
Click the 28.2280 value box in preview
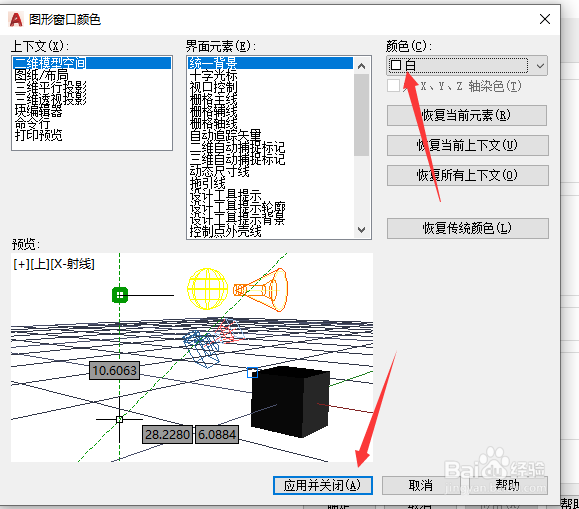(167, 434)
